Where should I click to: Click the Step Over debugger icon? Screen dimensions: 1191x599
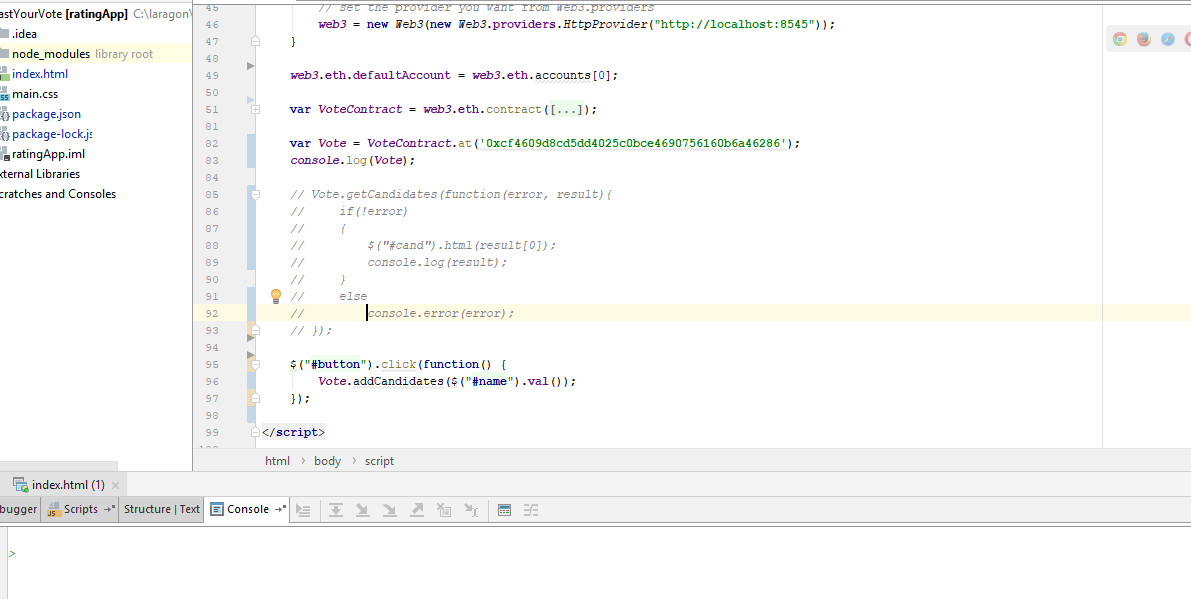tap(337, 510)
